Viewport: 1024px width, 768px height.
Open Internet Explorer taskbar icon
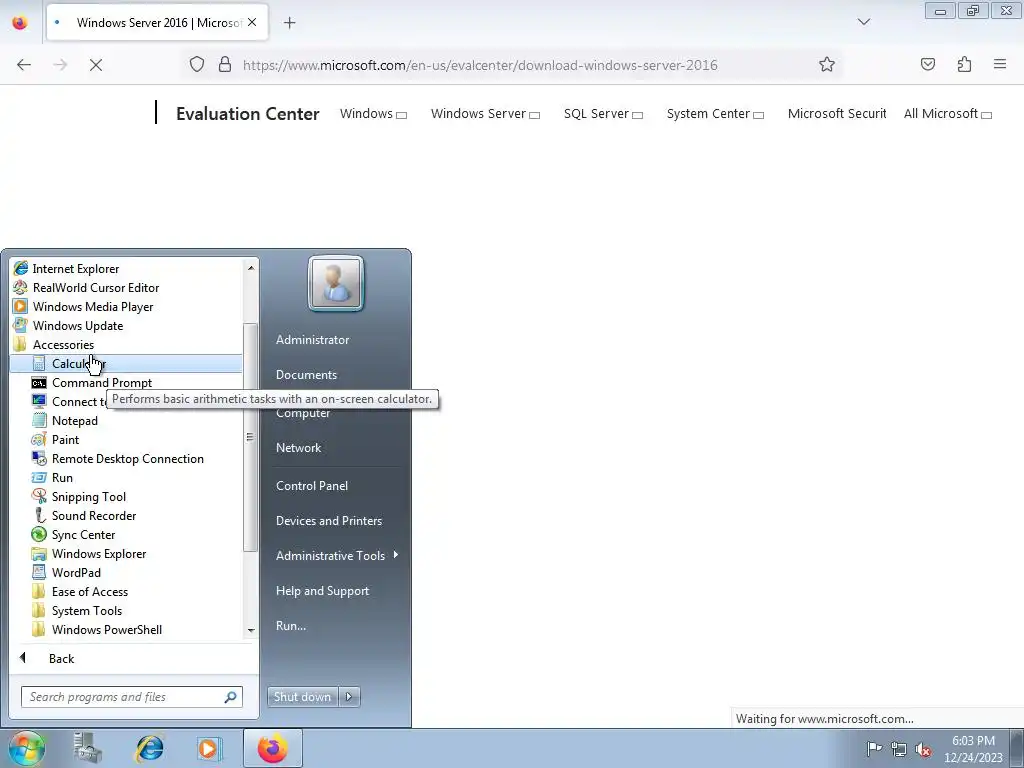click(150, 748)
